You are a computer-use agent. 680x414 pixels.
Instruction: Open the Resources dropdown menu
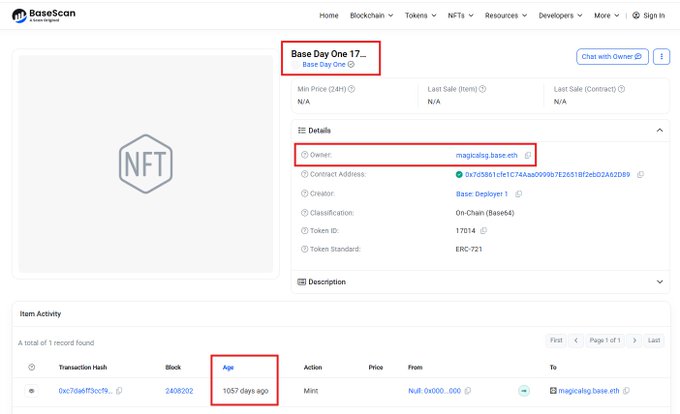506,15
